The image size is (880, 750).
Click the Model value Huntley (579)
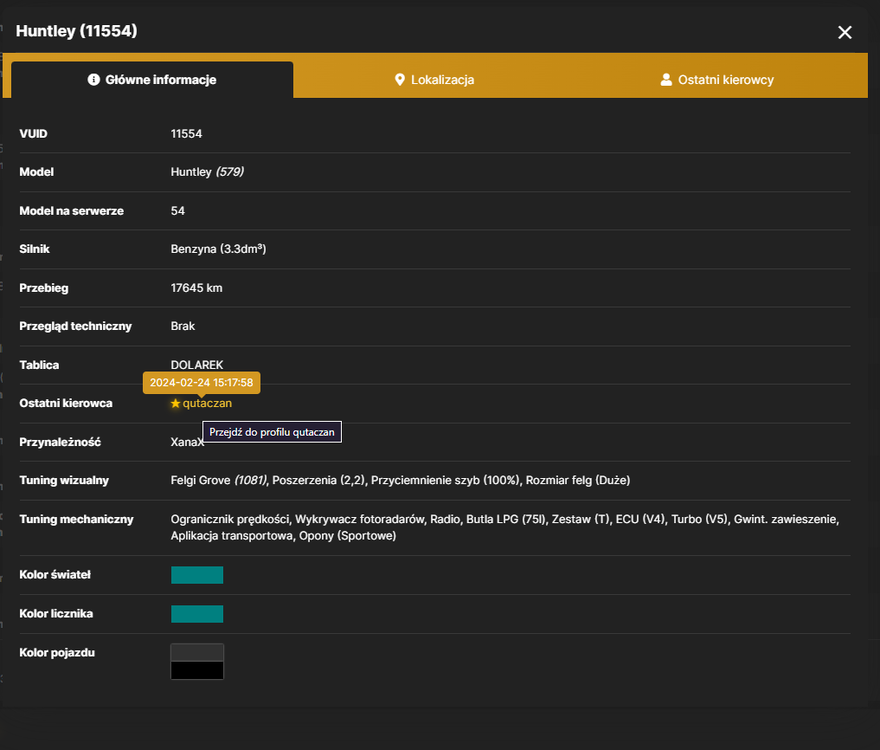point(207,172)
